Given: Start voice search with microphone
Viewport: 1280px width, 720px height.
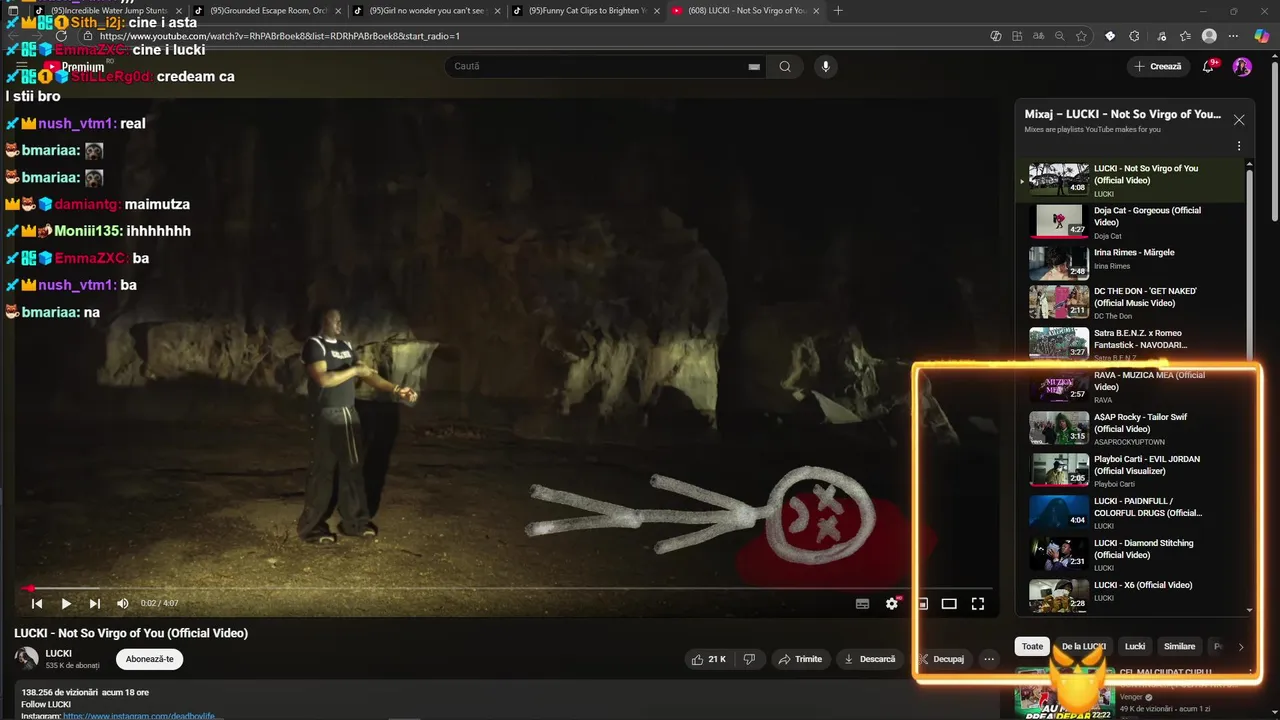Looking at the screenshot, I should (x=825, y=66).
